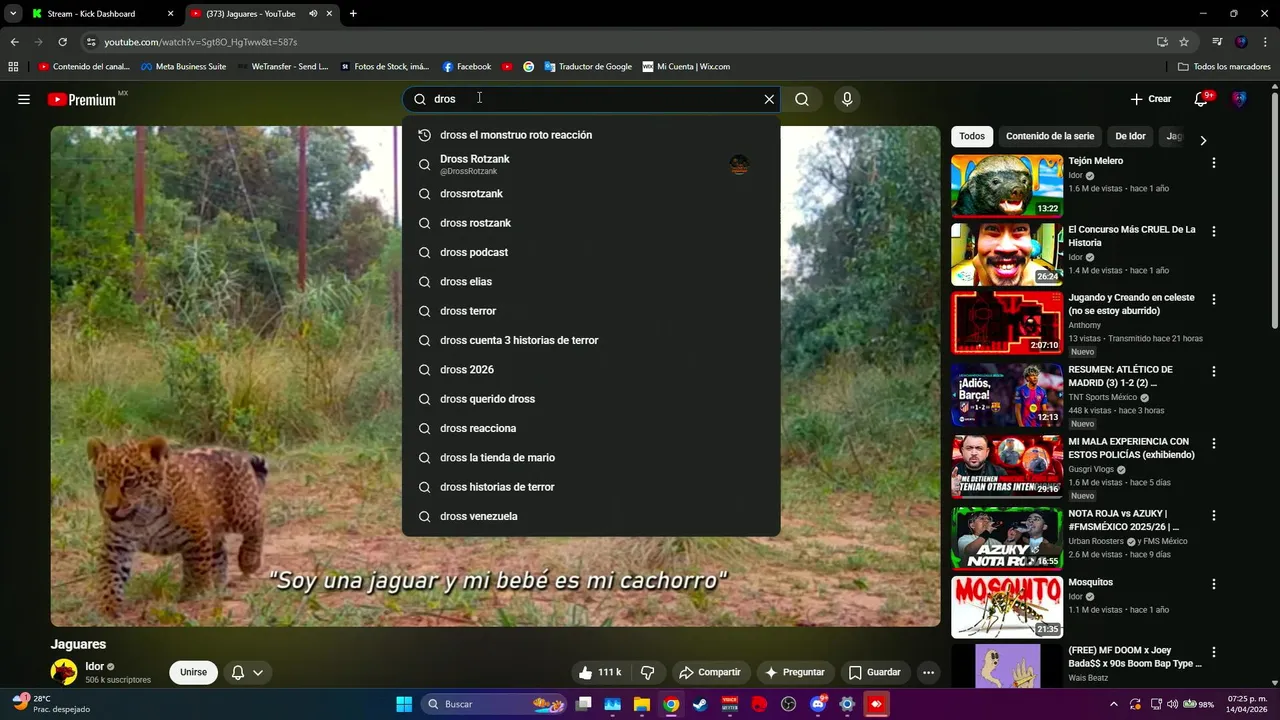This screenshot has width=1280, height=720.
Task: Choose suggestion 'dross elias'
Action: click(x=591, y=282)
